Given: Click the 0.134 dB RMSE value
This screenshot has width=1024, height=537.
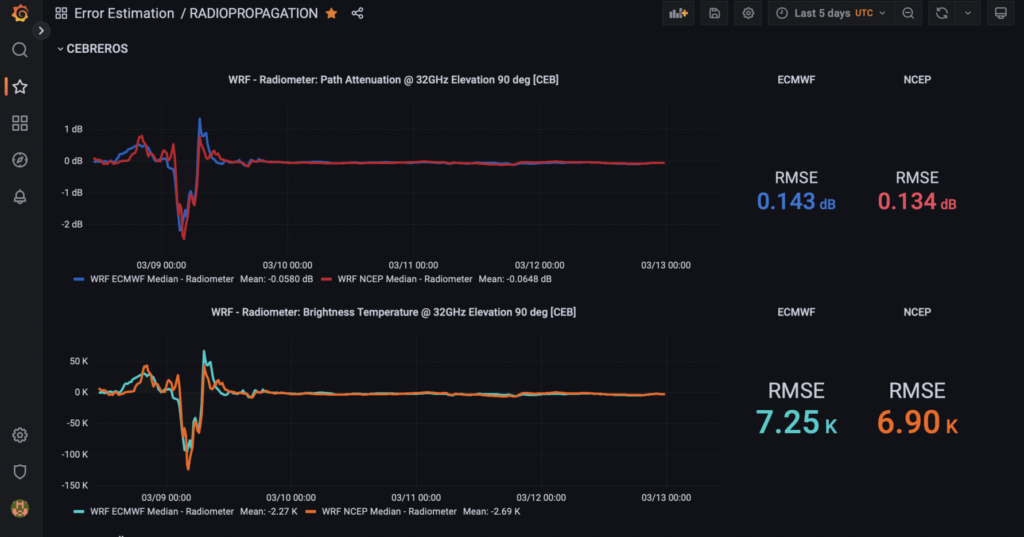Looking at the screenshot, I should pyautogui.click(x=917, y=201).
